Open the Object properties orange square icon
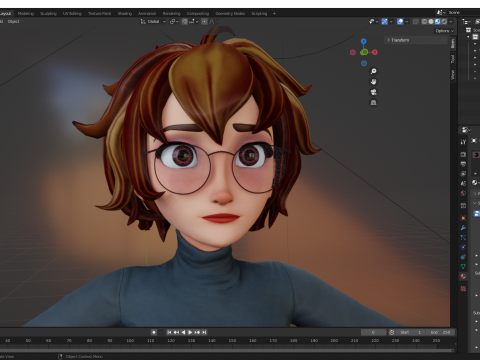This screenshot has width=480, height=360. pos(463,218)
